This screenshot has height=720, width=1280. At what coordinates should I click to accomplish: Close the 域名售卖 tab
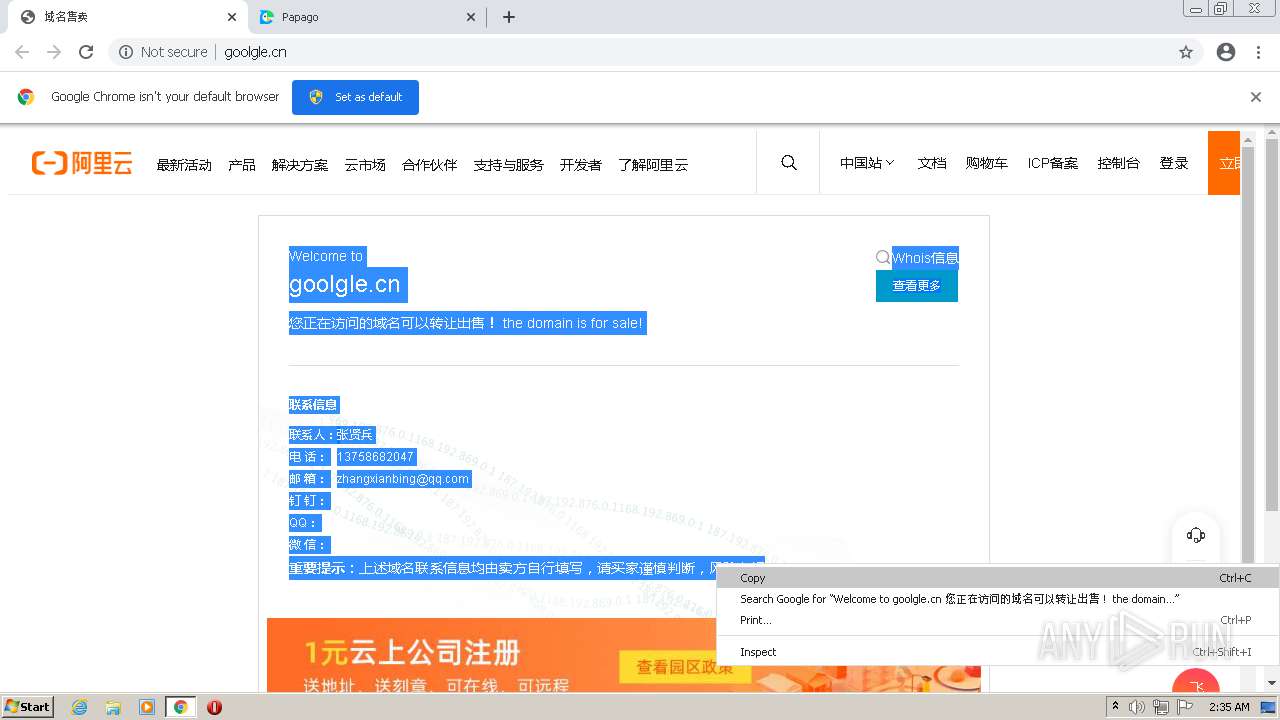(232, 17)
